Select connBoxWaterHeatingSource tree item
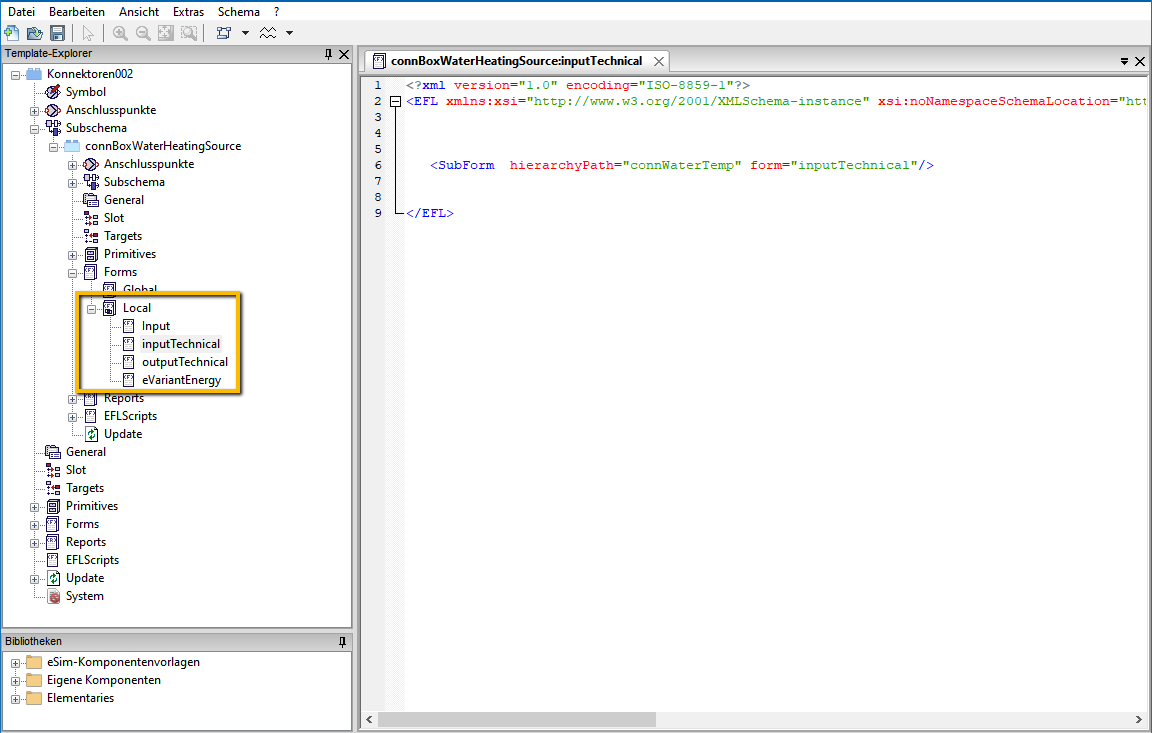The width and height of the screenshot is (1152, 733). [162, 145]
